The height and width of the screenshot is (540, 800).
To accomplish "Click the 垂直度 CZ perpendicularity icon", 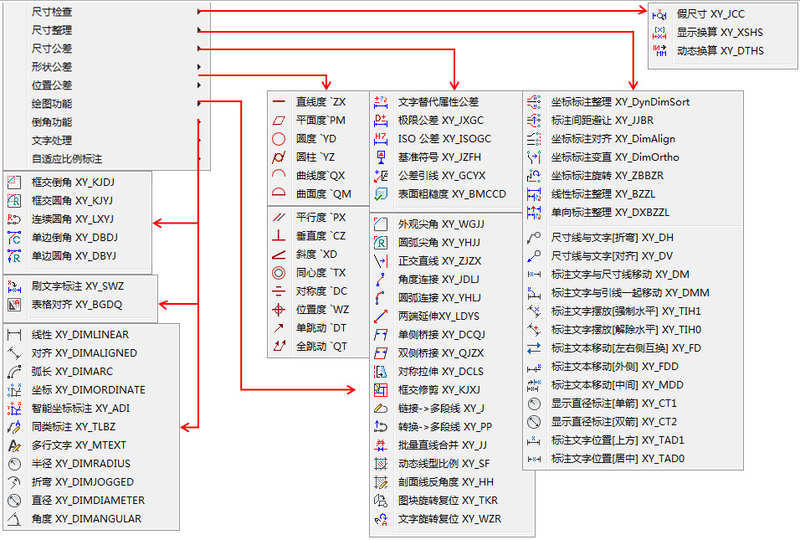I will click(x=279, y=235).
